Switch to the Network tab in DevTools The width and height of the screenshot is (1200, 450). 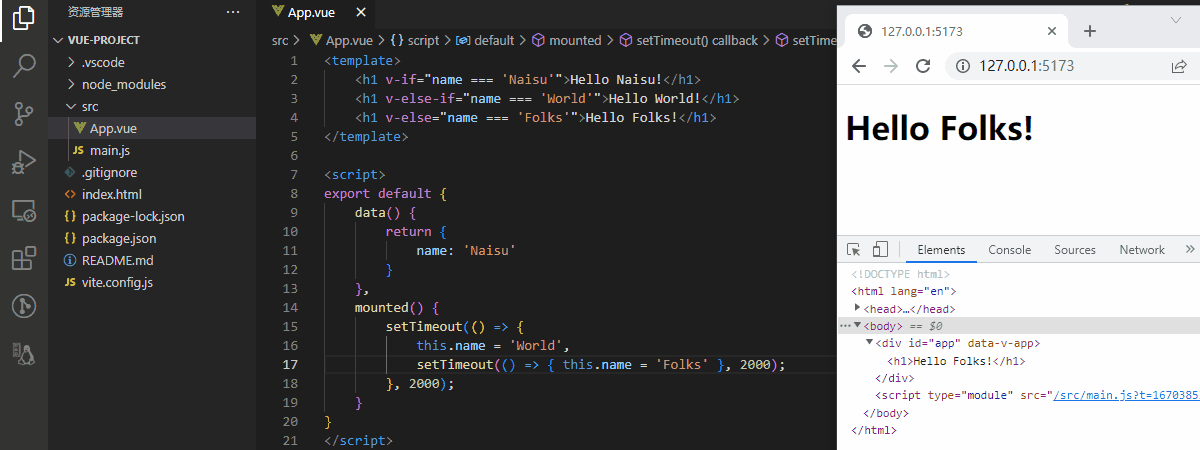(x=1141, y=250)
